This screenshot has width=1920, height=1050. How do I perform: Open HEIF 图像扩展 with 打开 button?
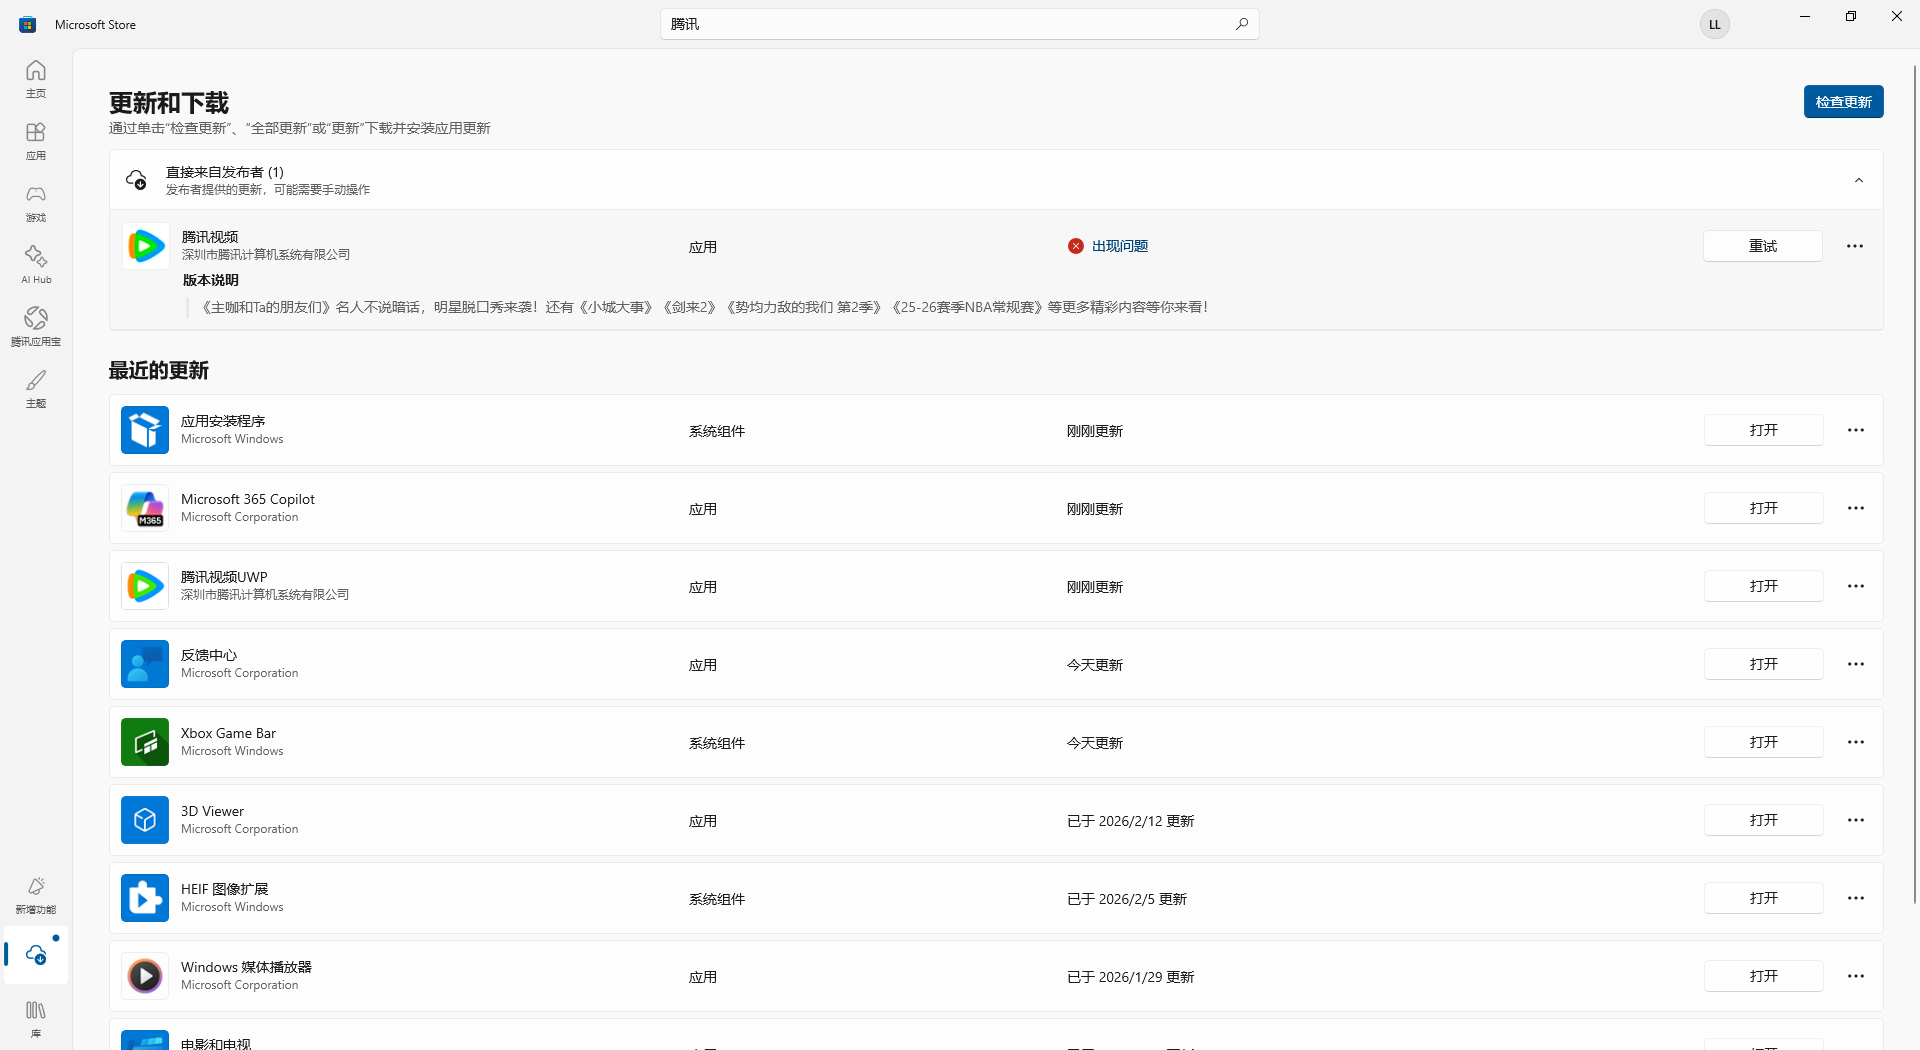coord(1764,898)
